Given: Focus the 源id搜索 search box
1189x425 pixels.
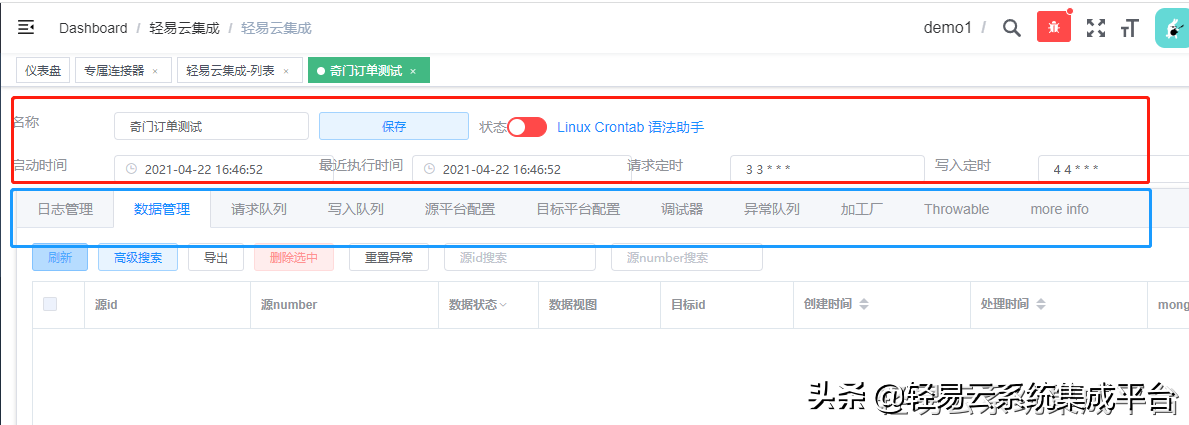Looking at the screenshot, I should [x=522, y=257].
